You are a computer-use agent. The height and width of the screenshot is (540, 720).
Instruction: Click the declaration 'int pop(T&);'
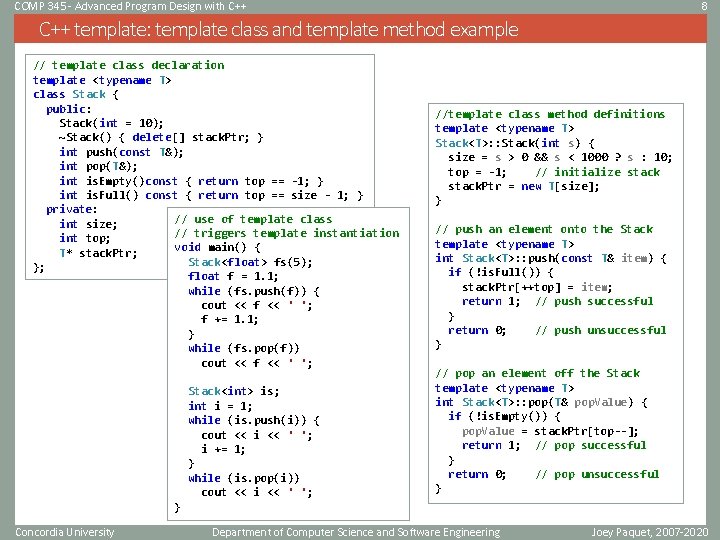98,166
